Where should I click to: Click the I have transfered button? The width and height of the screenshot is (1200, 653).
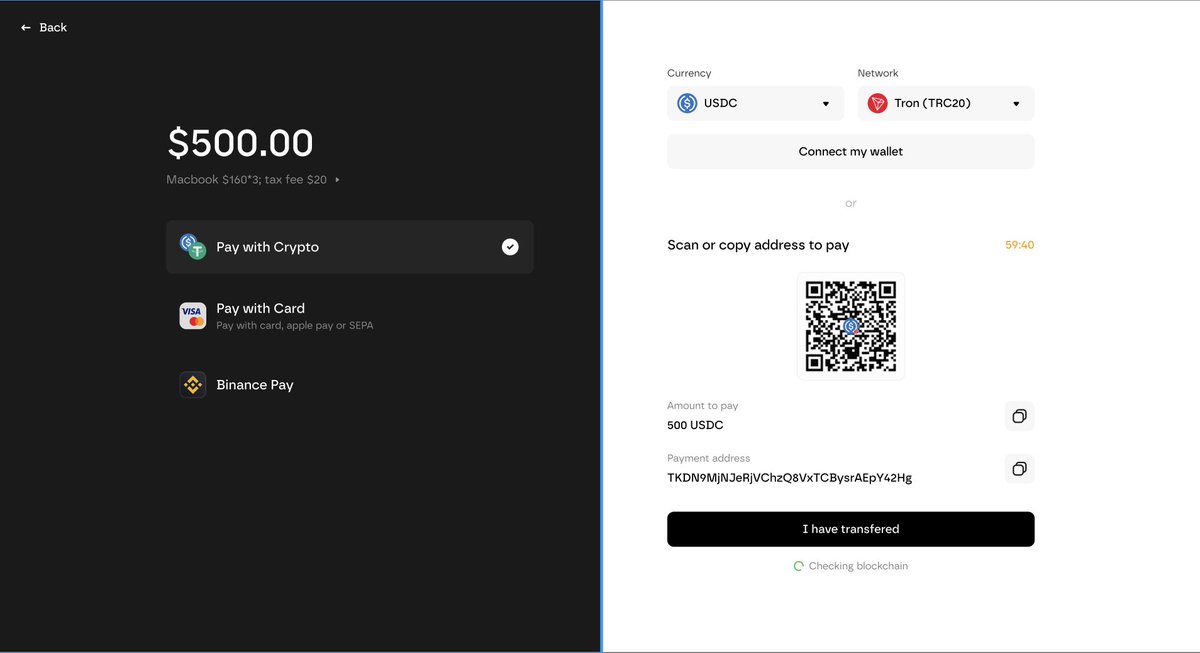851,529
